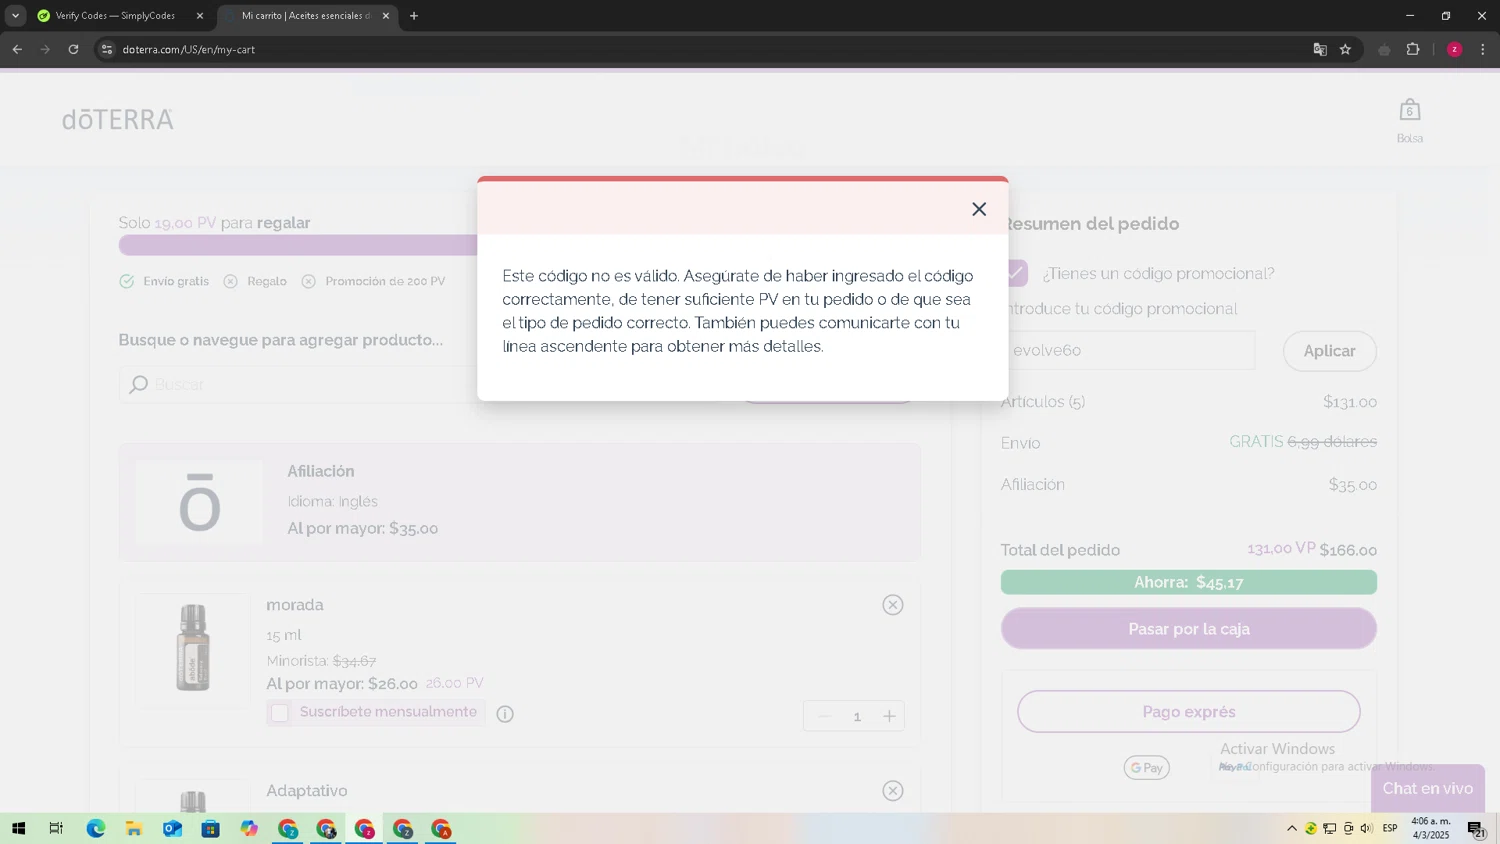Click the Pago exprés button
Screen dimensions: 1500x844
point(1189,712)
